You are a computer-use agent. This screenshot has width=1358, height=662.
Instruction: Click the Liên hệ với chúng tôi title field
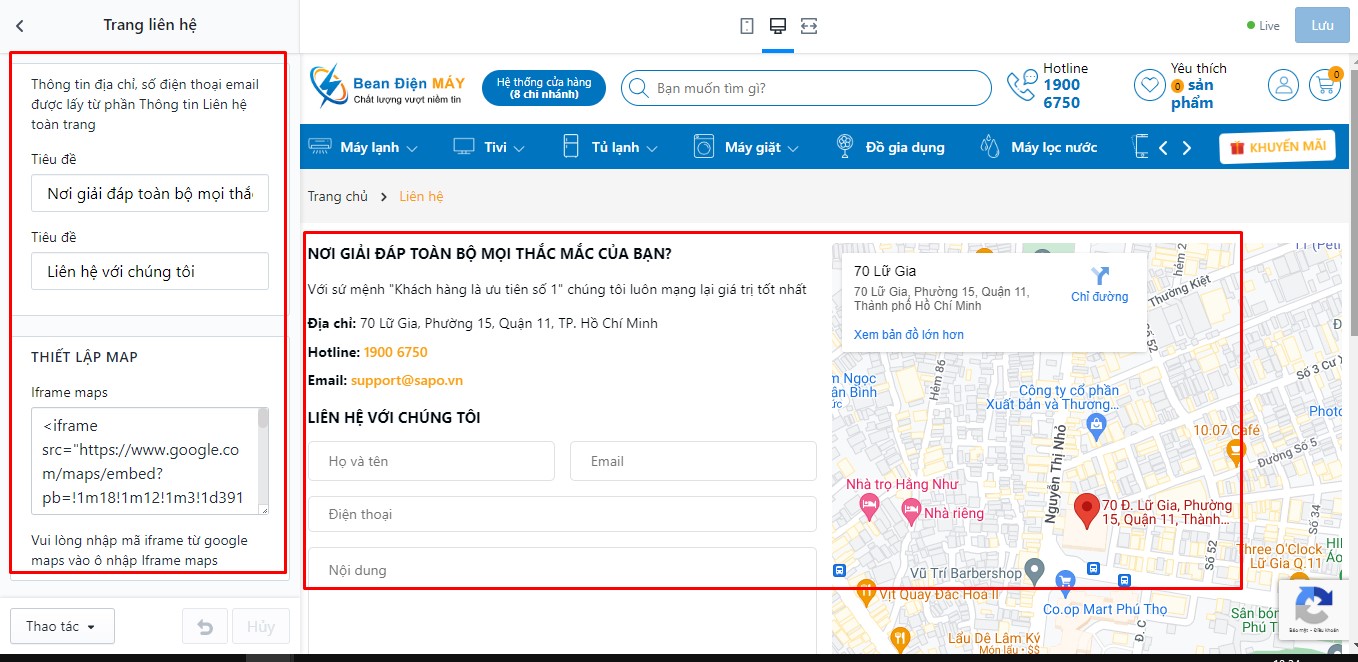[150, 271]
